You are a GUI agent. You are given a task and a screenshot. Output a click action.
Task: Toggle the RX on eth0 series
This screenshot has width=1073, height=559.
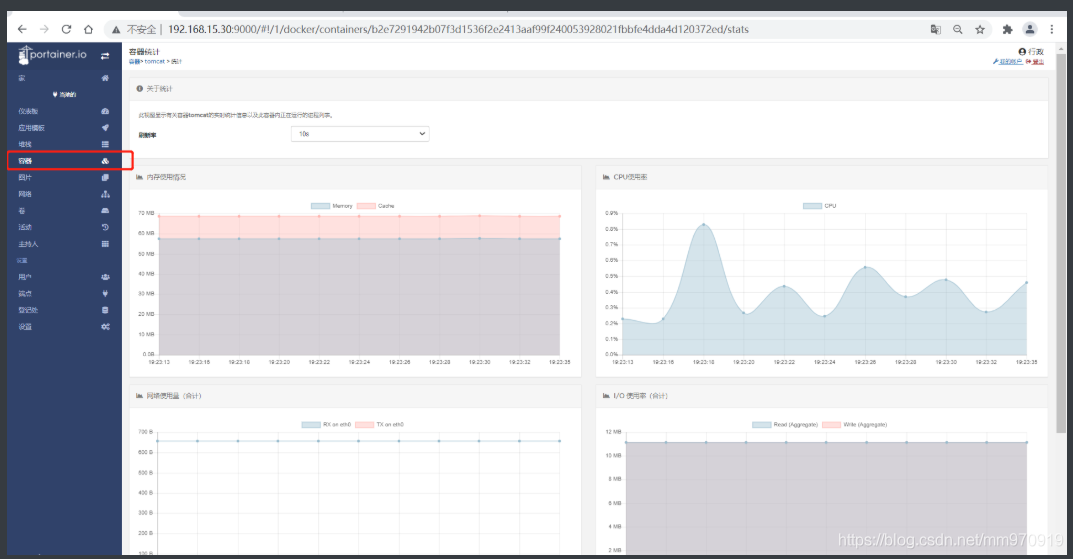point(326,425)
